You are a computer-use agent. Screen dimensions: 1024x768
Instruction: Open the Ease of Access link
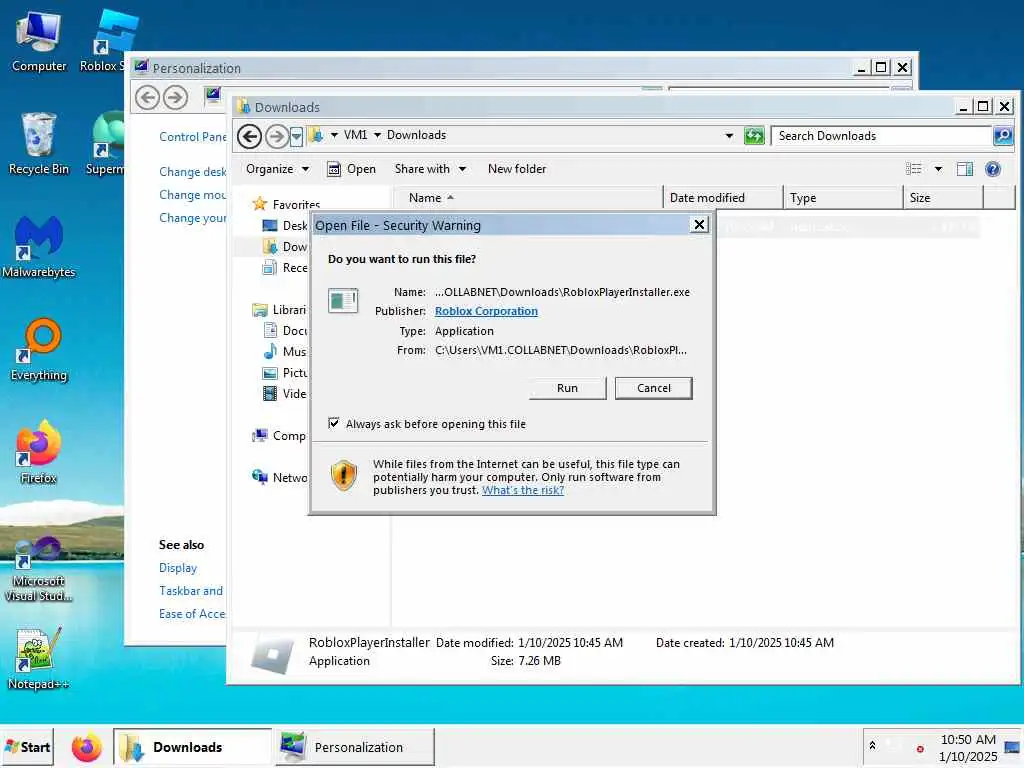192,614
